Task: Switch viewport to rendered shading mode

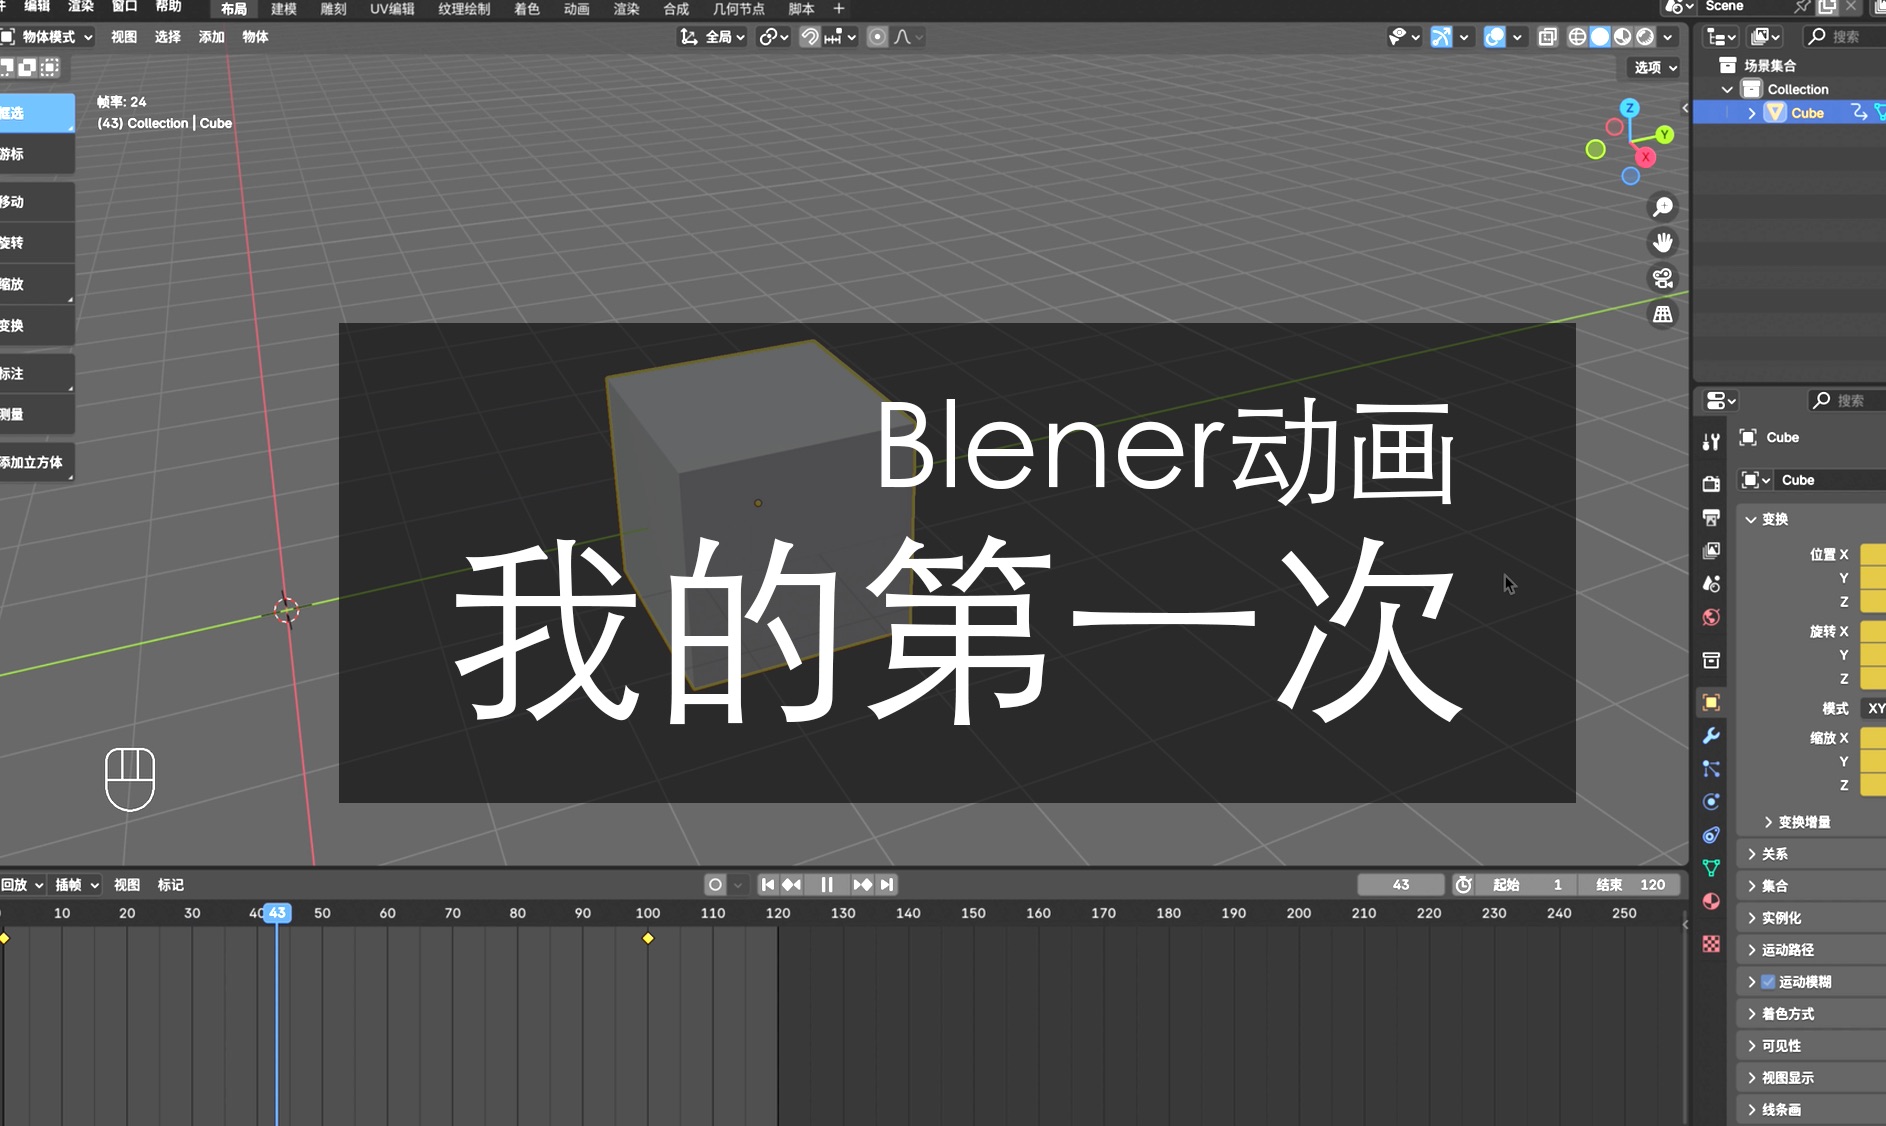Action: click(x=1645, y=37)
